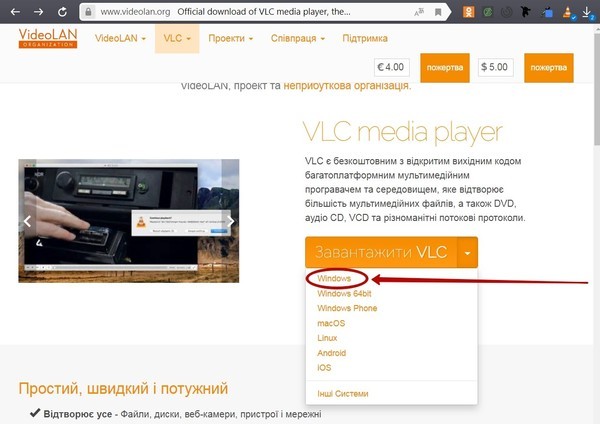
Task: Reload the current page
Action: point(62,12)
